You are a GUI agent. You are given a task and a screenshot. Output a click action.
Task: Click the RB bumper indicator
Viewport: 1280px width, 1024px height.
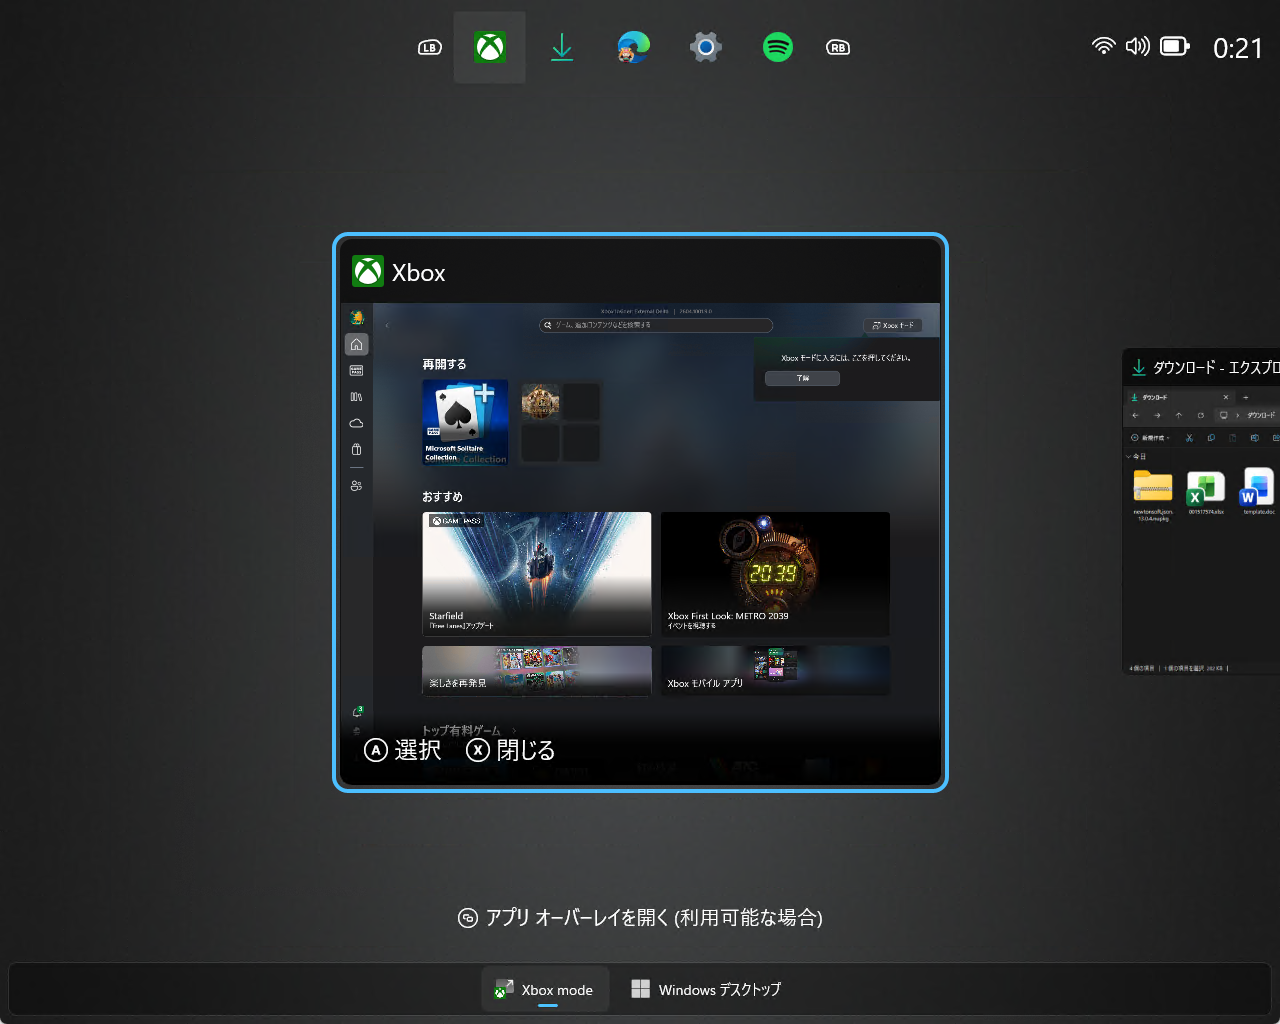pyautogui.click(x=838, y=47)
